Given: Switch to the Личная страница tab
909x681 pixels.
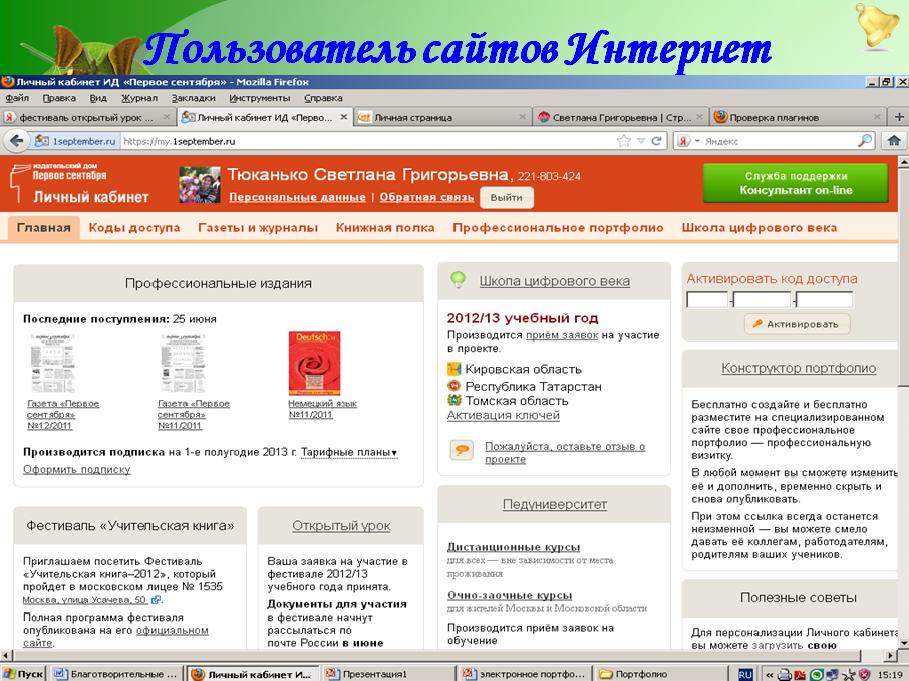Looking at the screenshot, I should [x=442, y=117].
